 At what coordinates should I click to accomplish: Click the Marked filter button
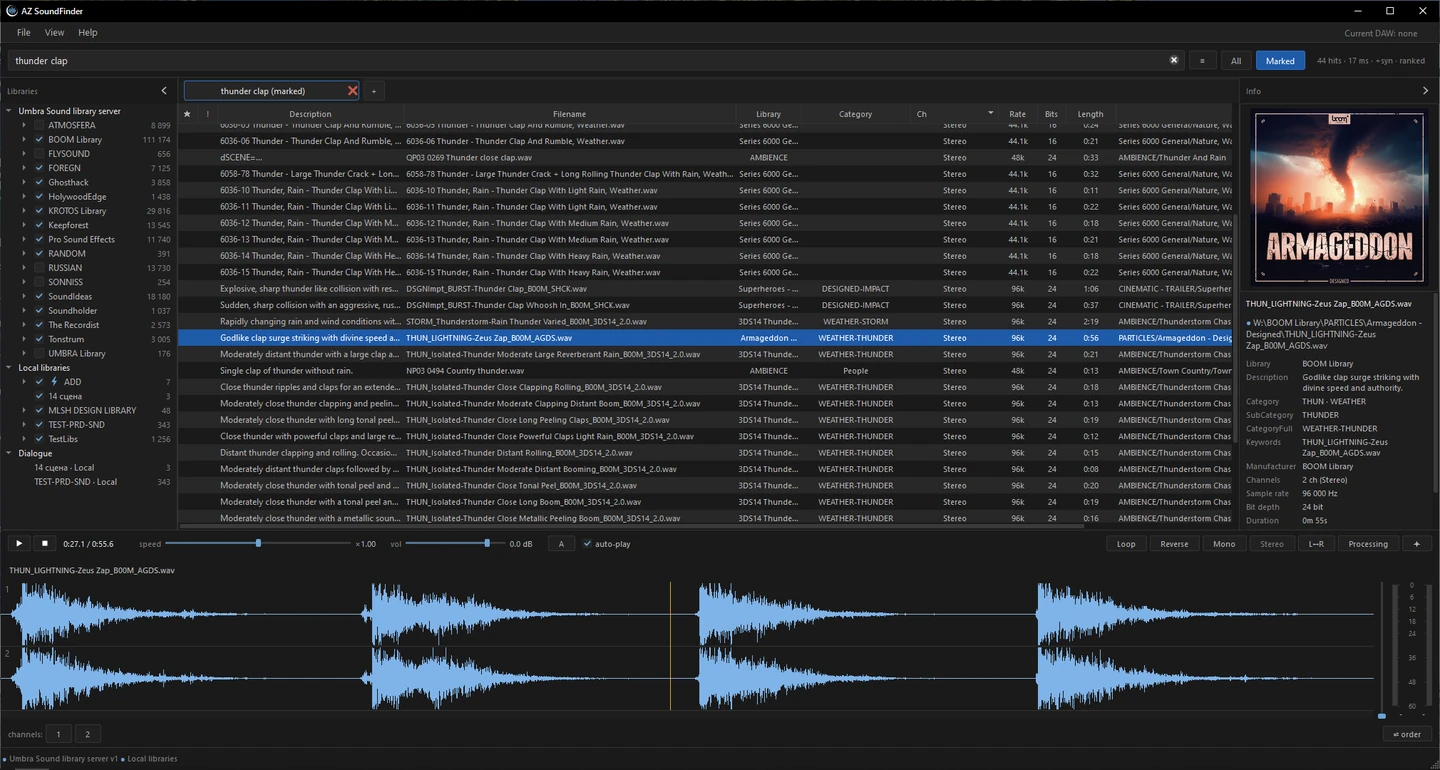1280,60
